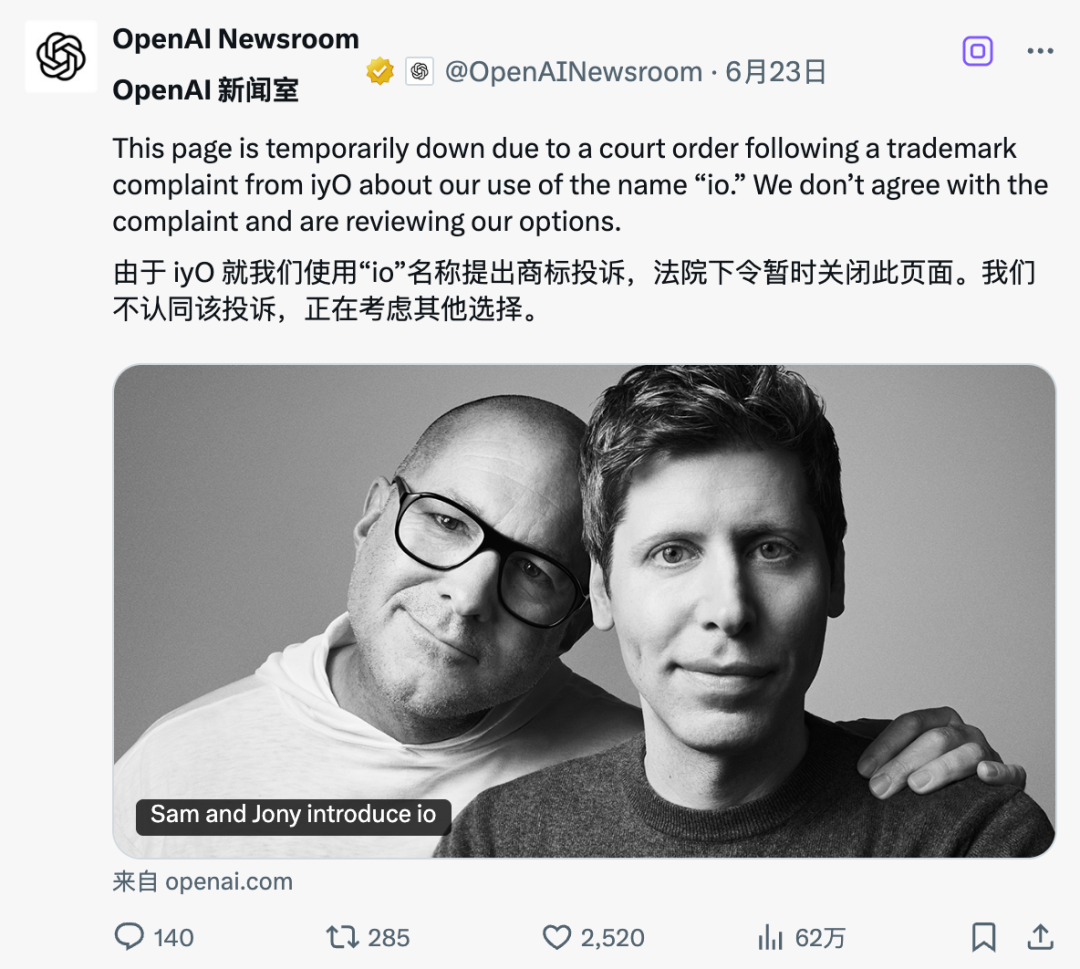Click the 62万 view count

820,938
